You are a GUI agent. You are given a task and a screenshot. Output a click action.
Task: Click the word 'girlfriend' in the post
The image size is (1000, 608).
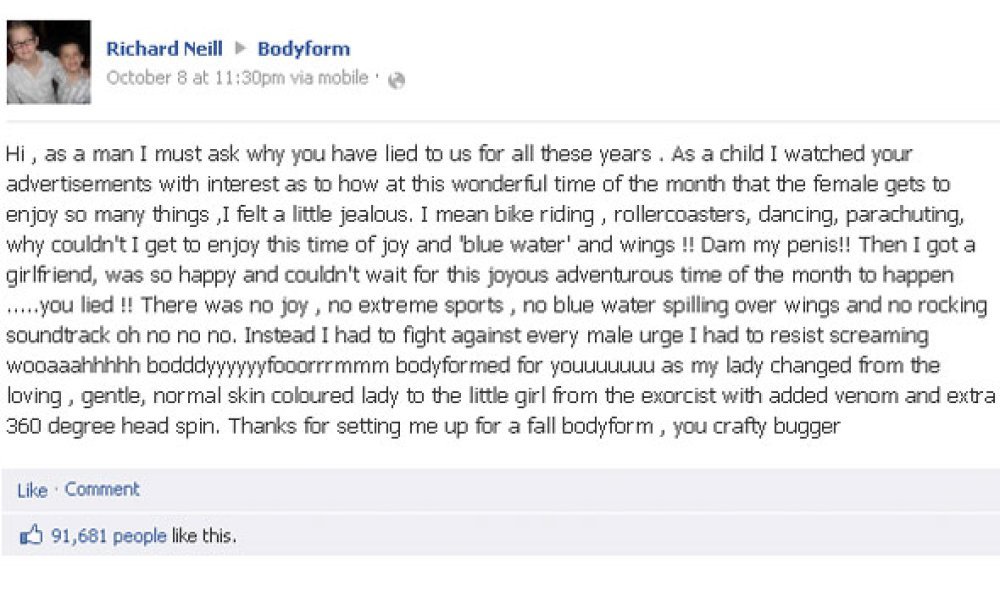(x=50, y=275)
